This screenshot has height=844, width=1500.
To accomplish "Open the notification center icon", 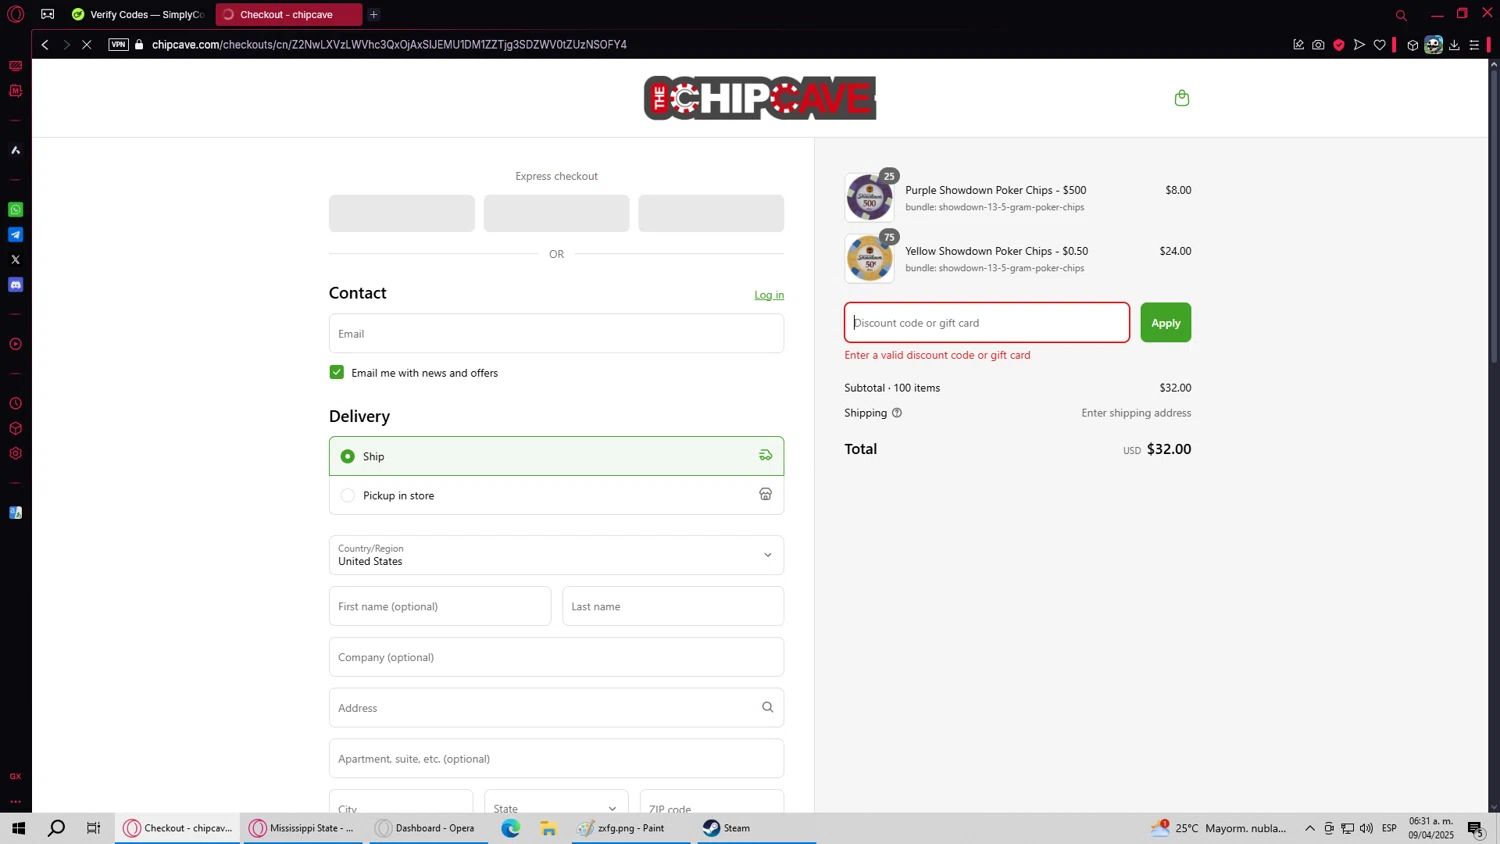I will (1476, 829).
